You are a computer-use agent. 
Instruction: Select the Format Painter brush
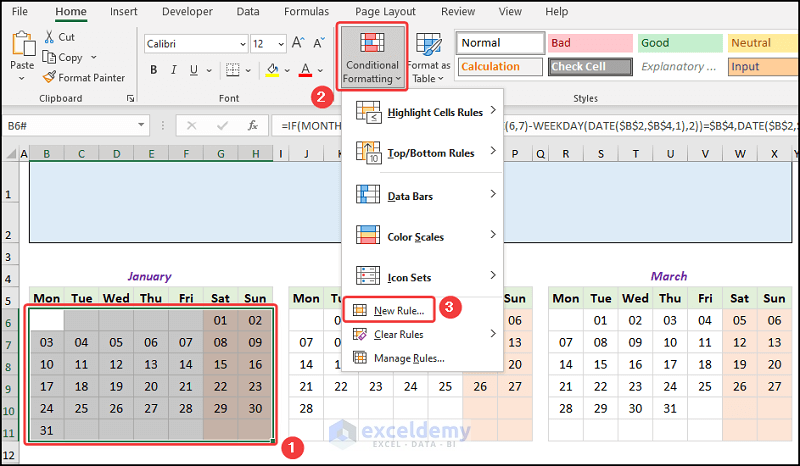point(49,77)
